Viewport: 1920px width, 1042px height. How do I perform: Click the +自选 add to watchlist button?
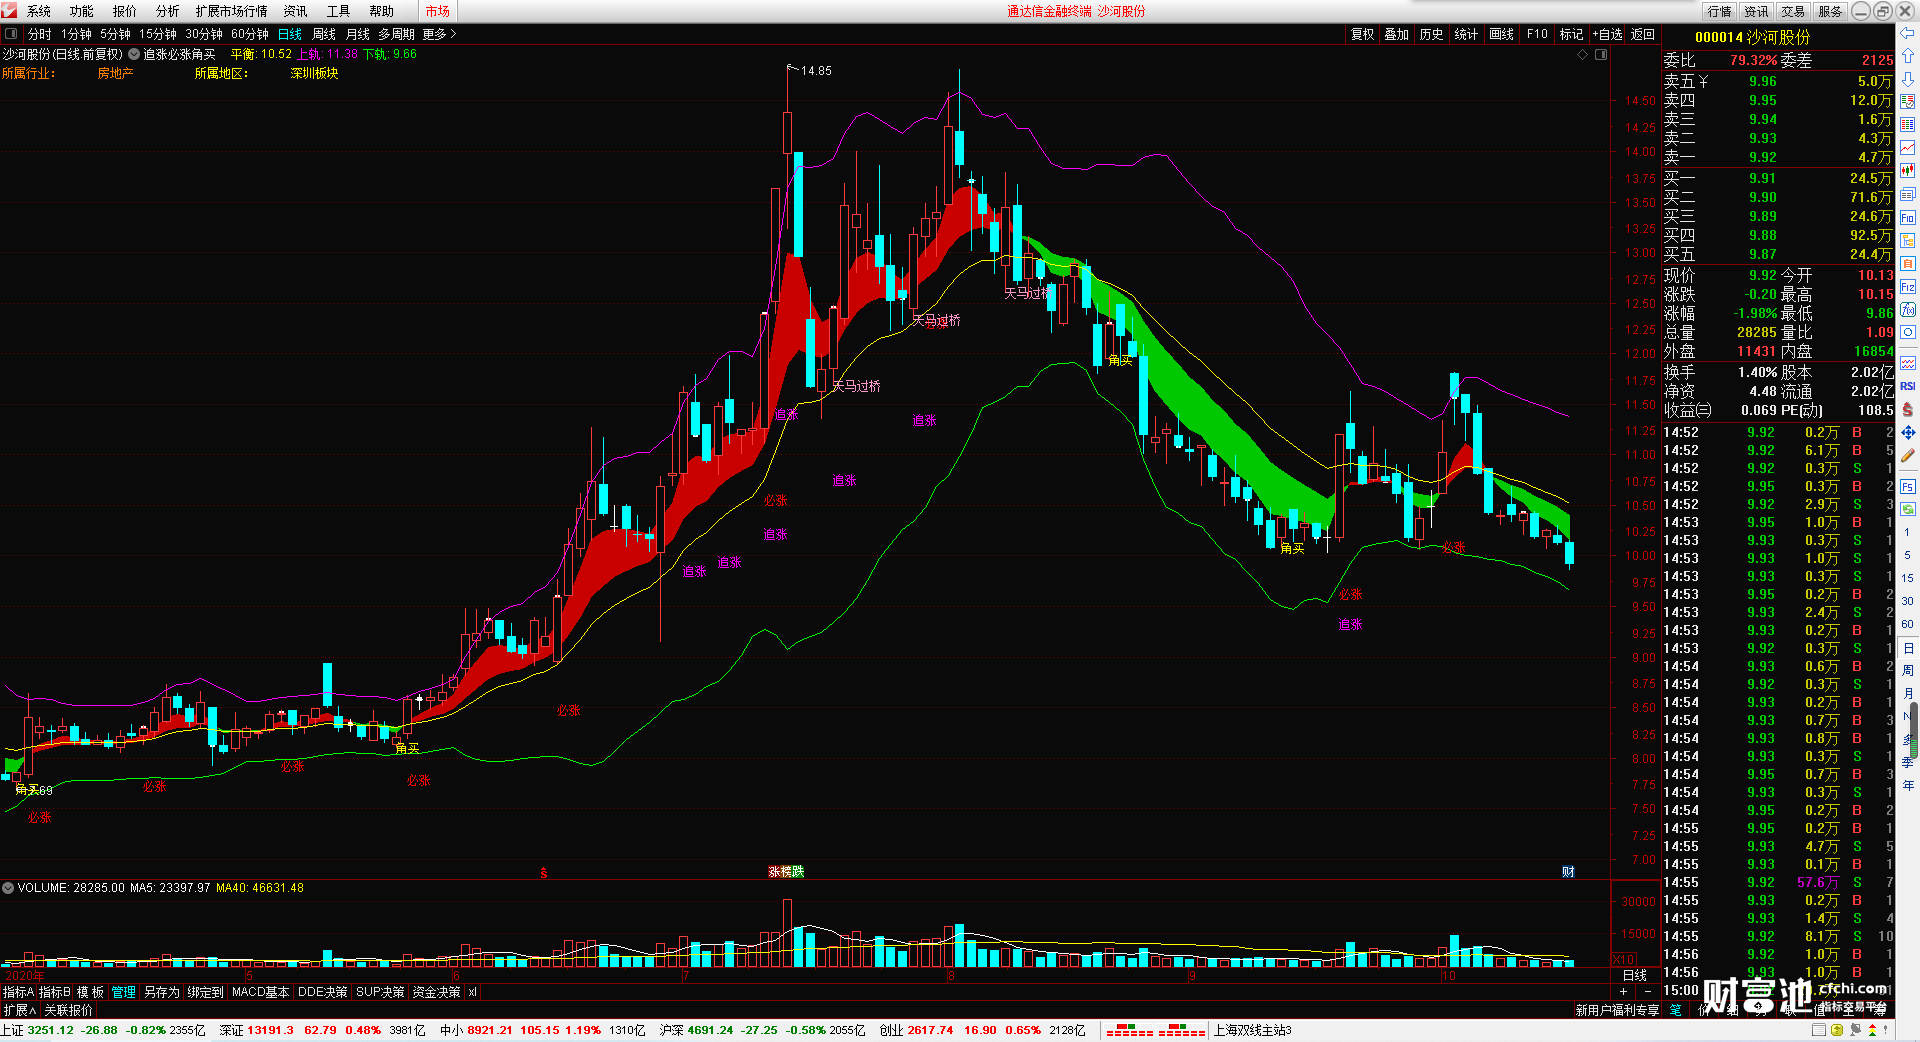[x=1607, y=34]
